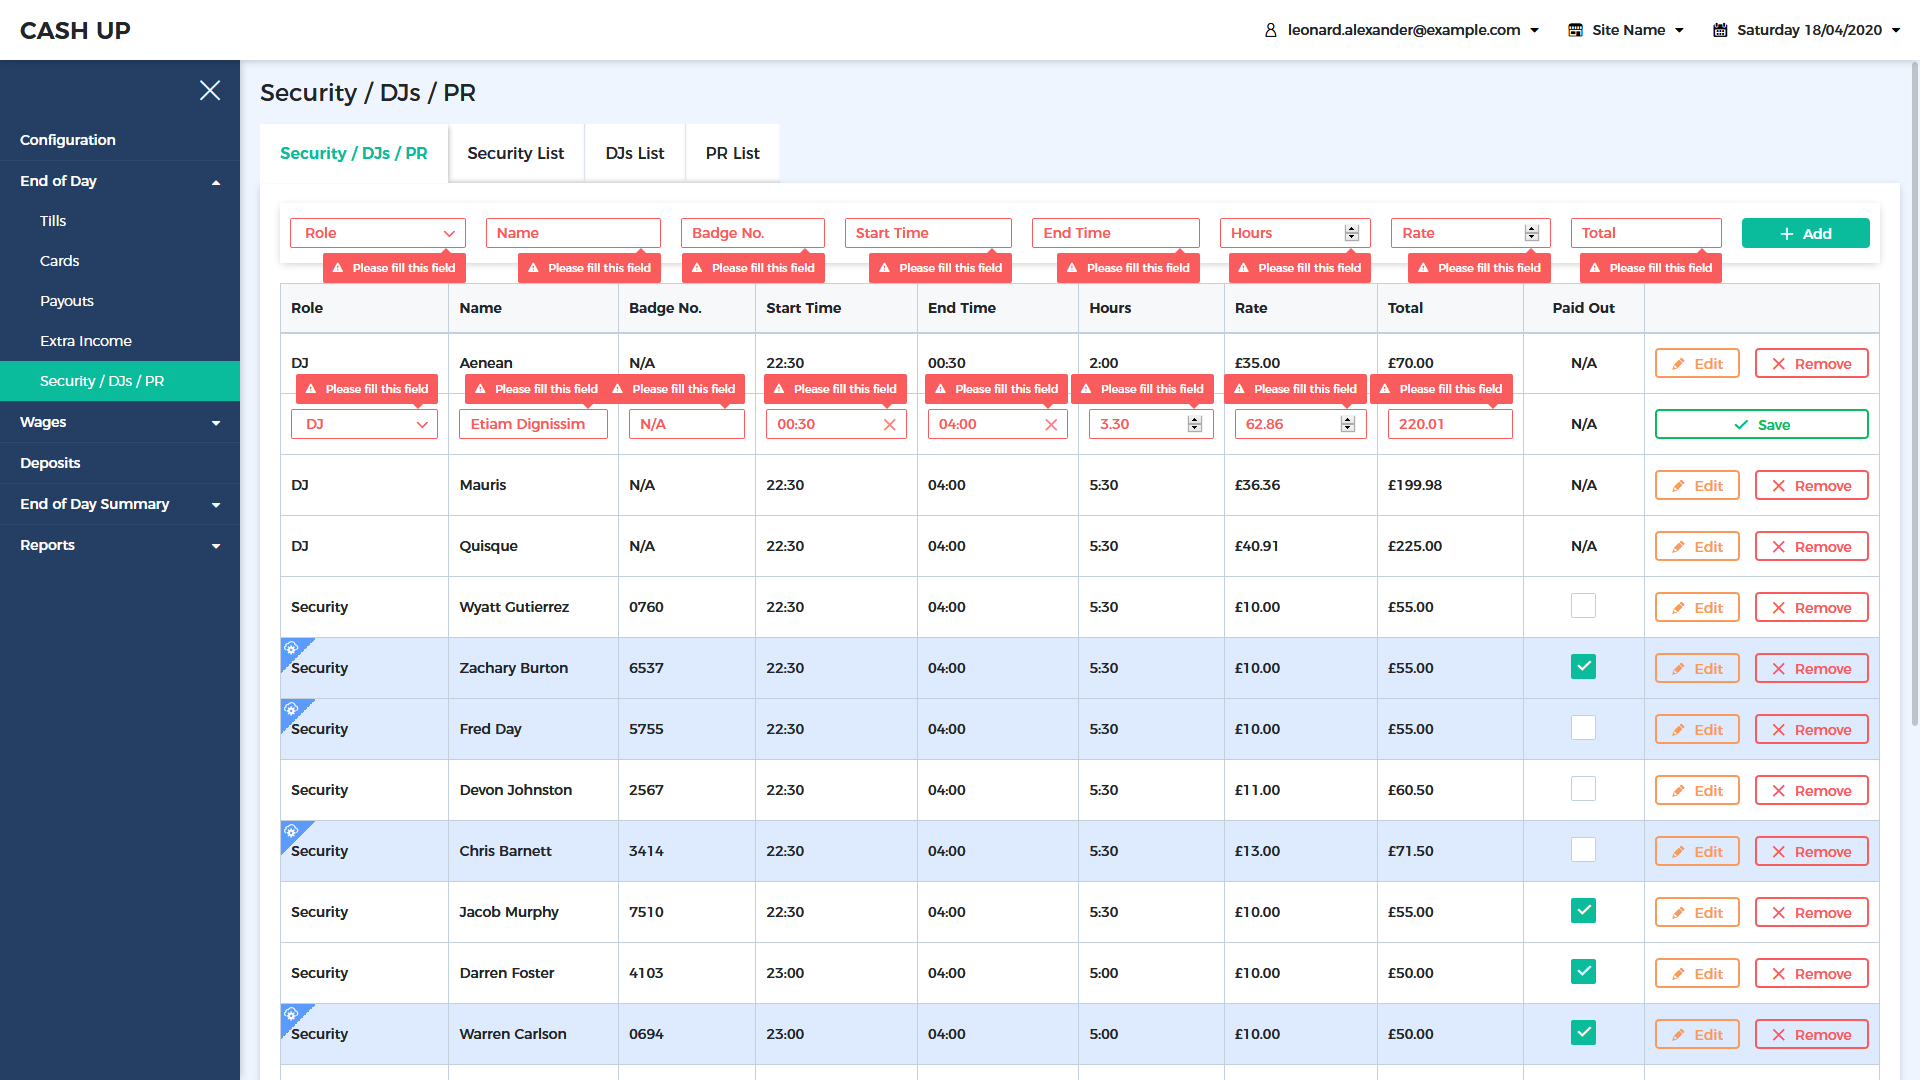Uncheck Paid Out for Jacob Murphy
Image resolution: width=1920 pixels, height=1080 pixels.
click(x=1583, y=911)
